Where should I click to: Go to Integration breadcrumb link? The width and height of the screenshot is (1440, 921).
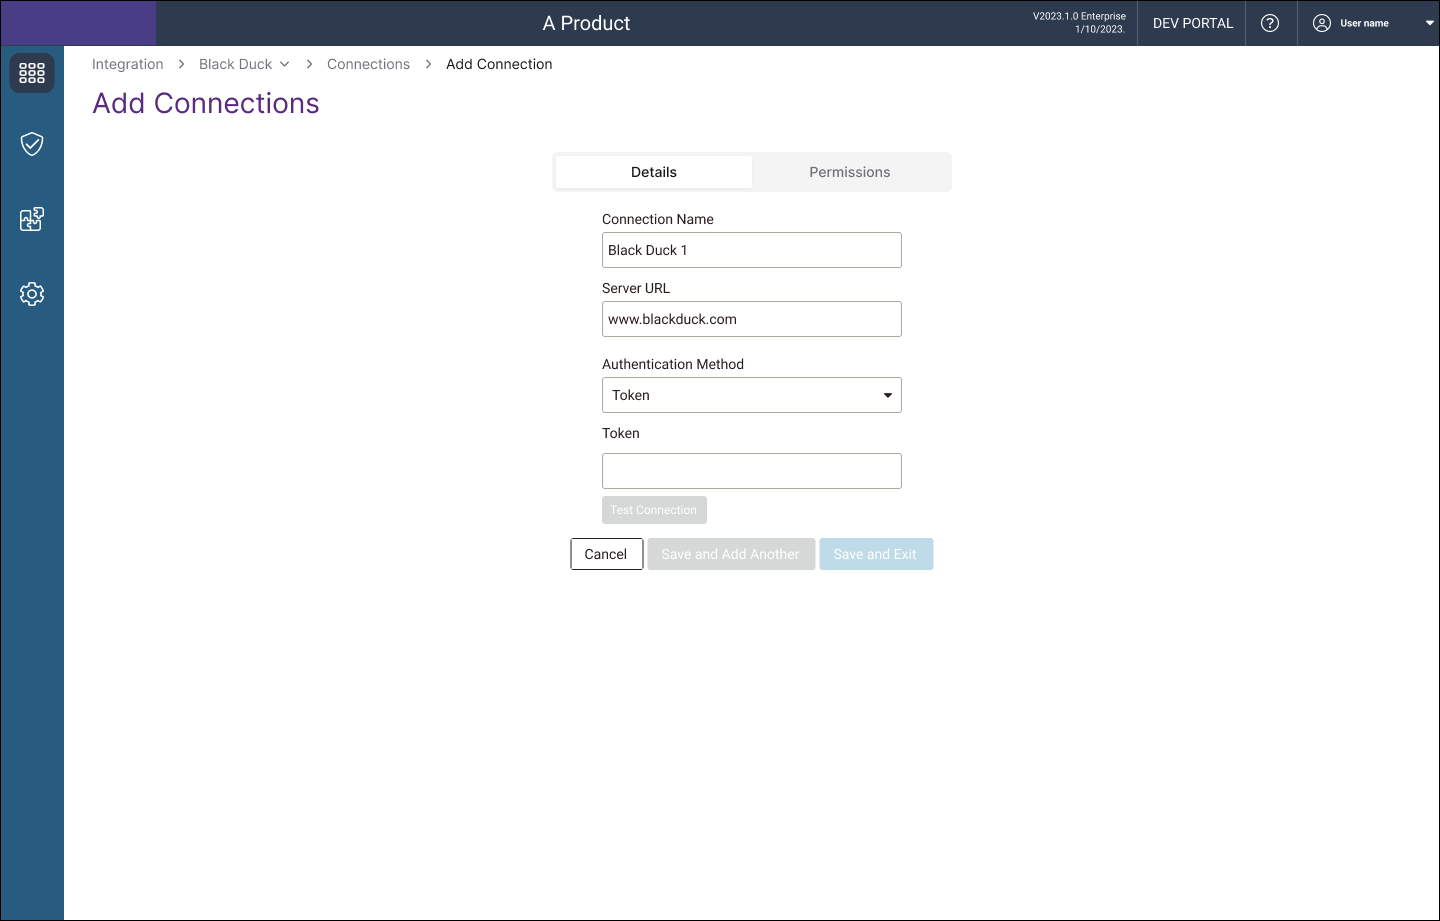[x=127, y=64]
